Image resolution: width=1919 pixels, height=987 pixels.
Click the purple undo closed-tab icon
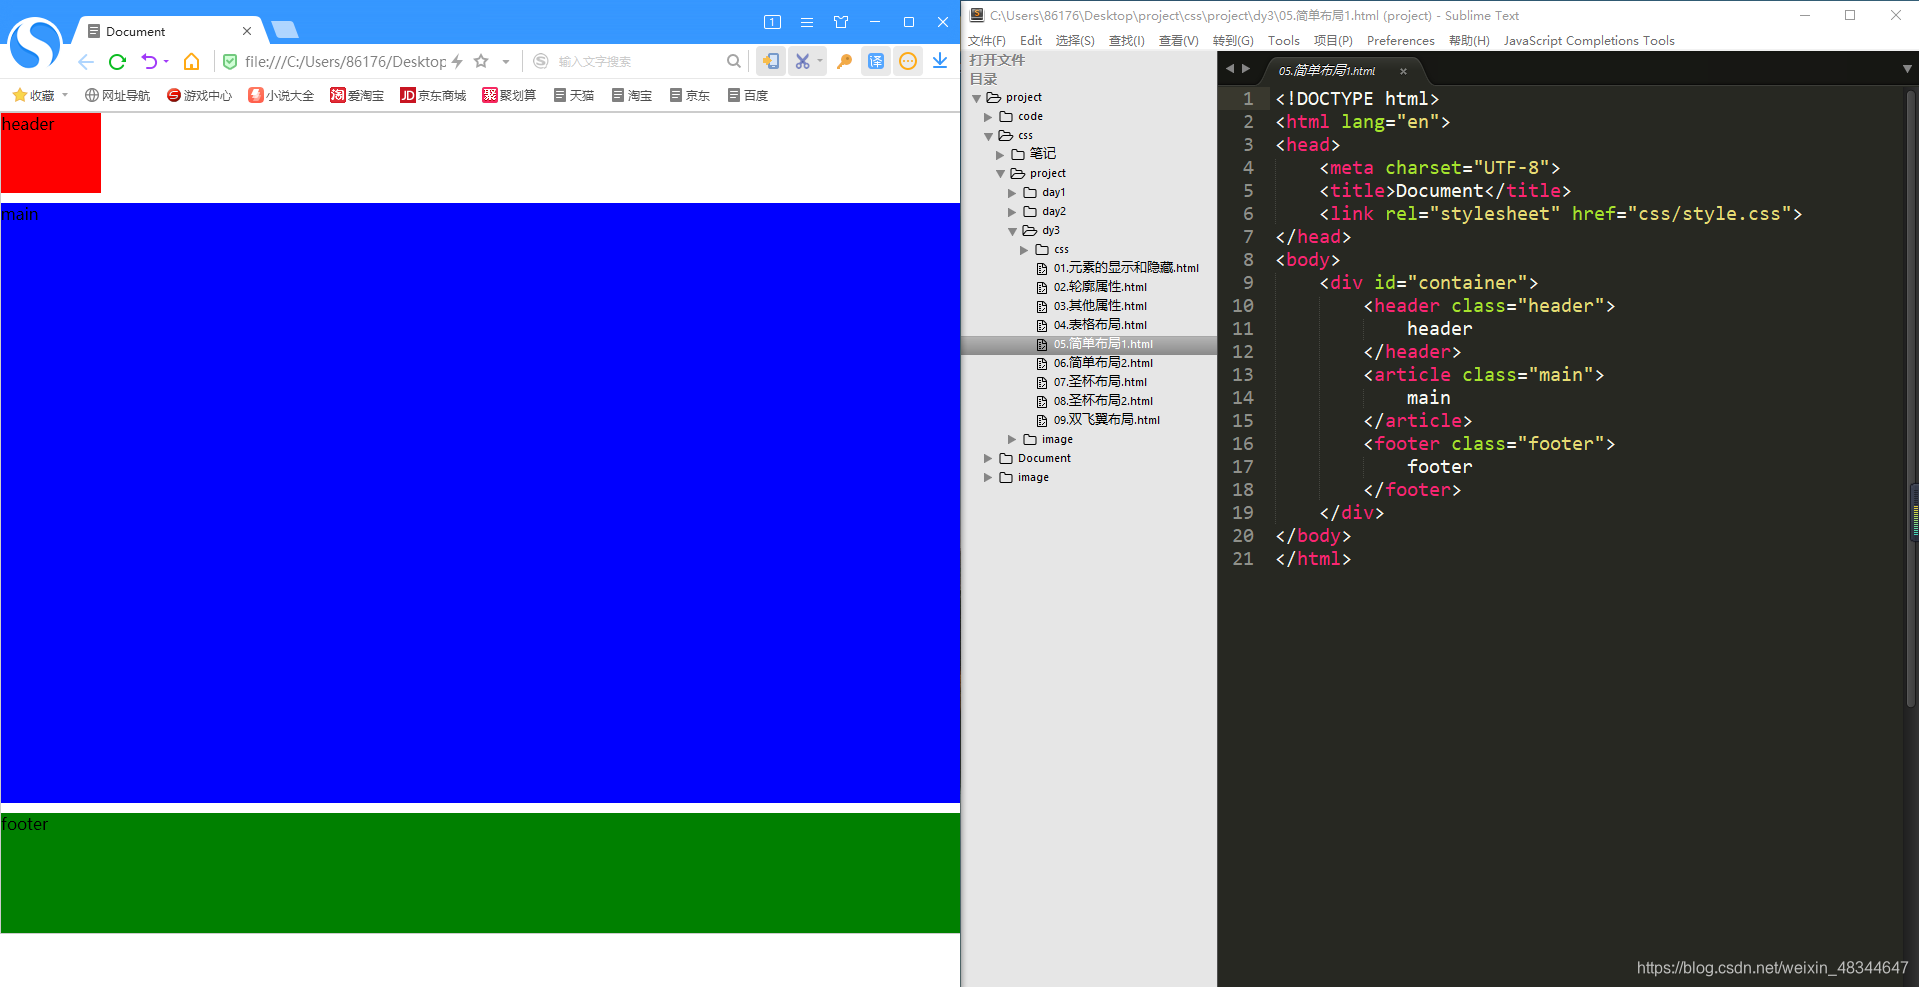click(149, 62)
